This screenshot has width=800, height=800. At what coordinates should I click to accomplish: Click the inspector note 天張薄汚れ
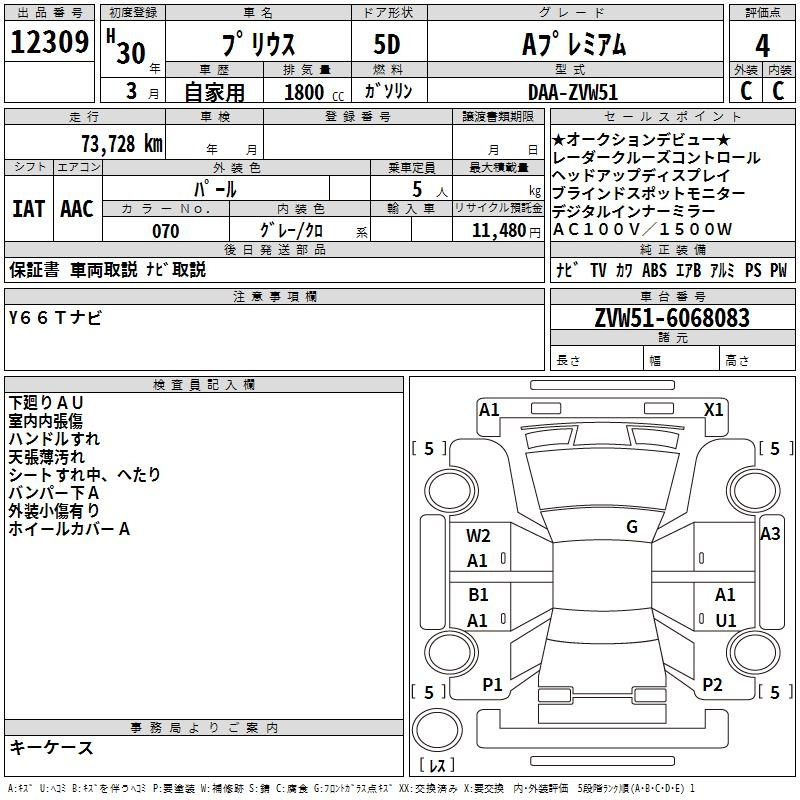pos(46,457)
